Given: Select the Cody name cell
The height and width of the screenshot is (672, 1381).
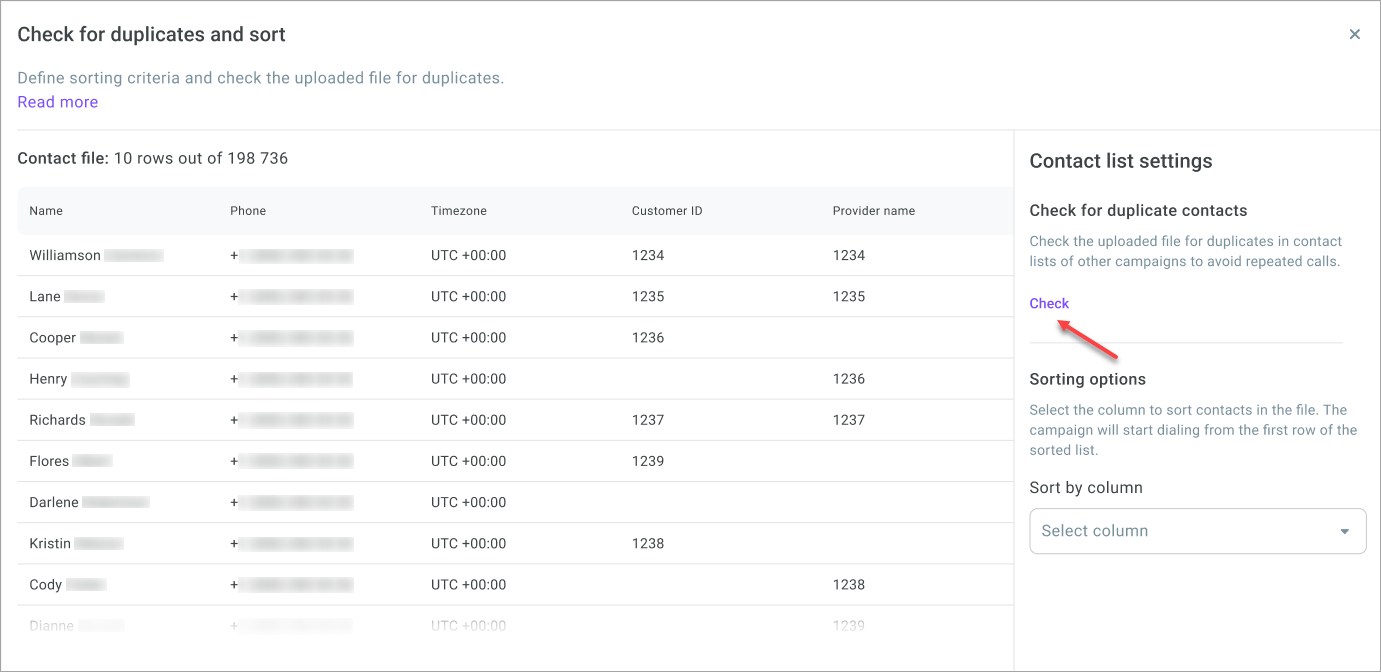Looking at the screenshot, I should tap(67, 585).
